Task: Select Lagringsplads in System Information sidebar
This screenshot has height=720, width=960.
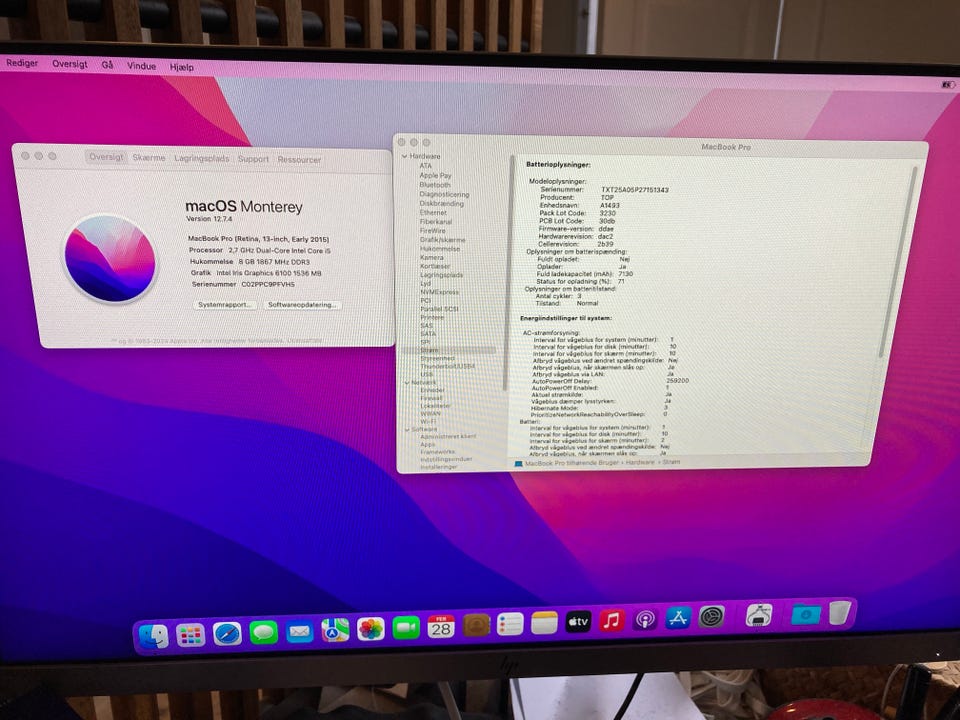Action: 441,275
